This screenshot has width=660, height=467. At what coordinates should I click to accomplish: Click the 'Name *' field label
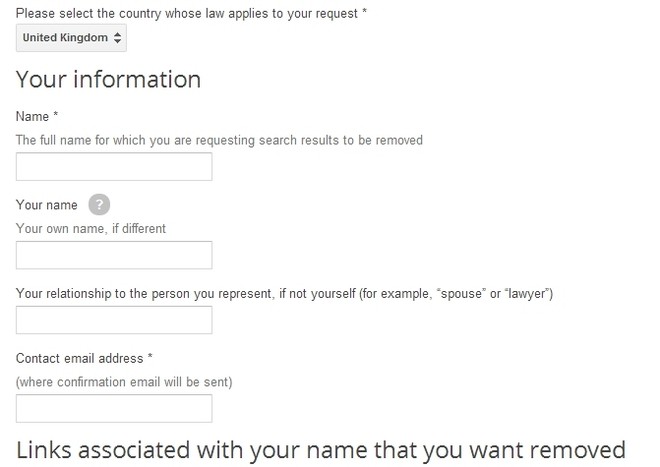37,116
